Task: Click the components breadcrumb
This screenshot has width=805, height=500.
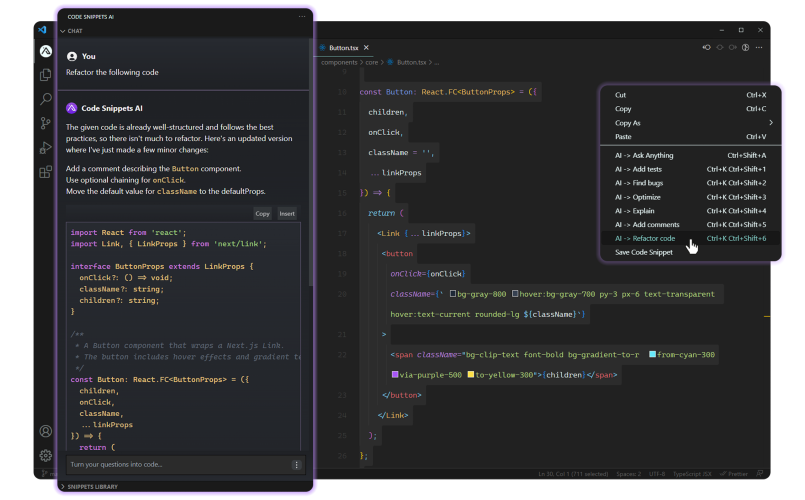Action: (x=339, y=62)
